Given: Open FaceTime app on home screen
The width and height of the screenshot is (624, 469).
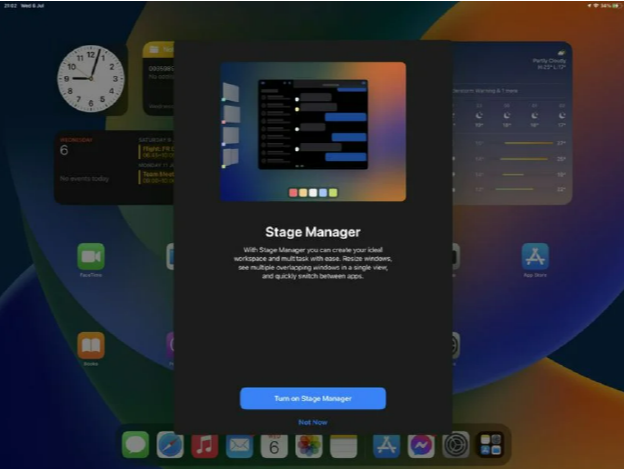Looking at the screenshot, I should click(91, 257).
